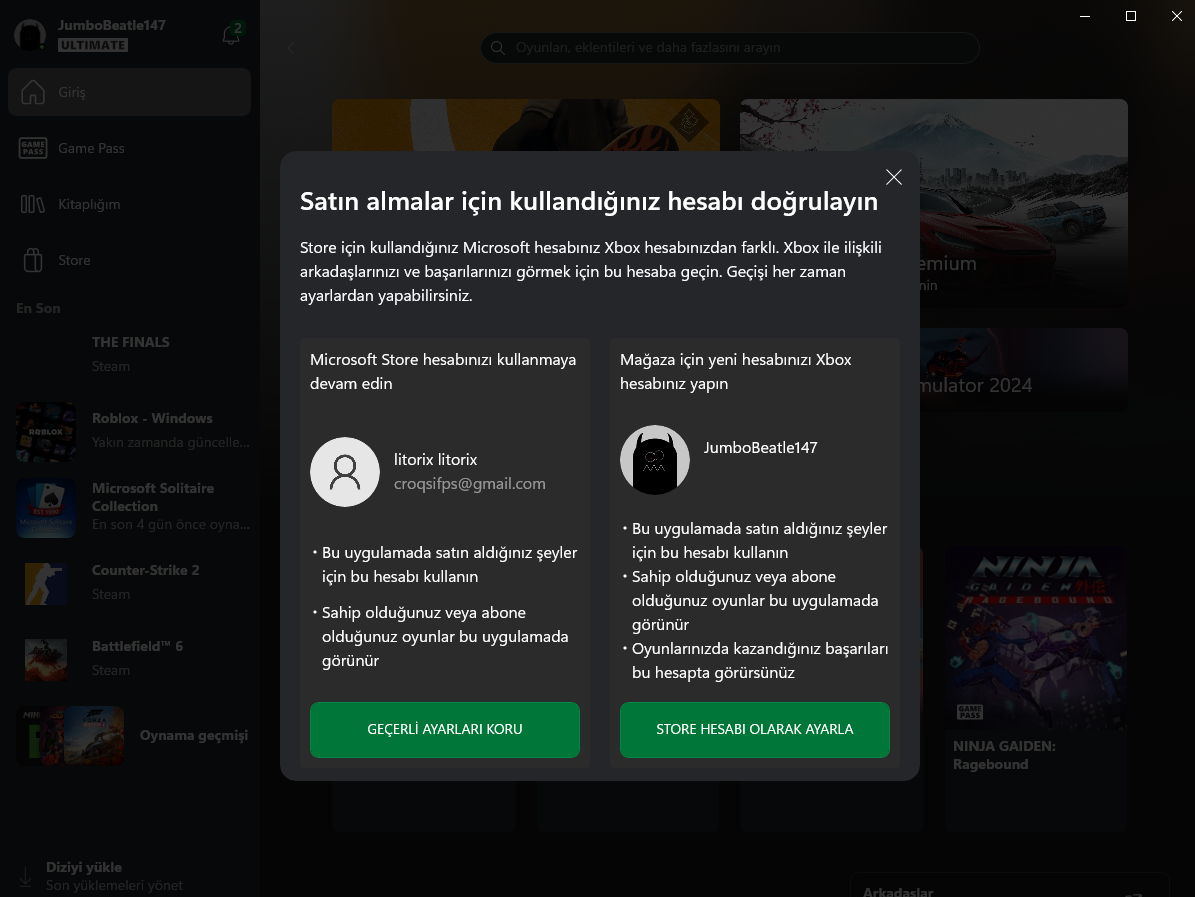Image resolution: width=1195 pixels, height=897 pixels.
Task: Open Kitaplığım library icon
Action: pos(33,204)
